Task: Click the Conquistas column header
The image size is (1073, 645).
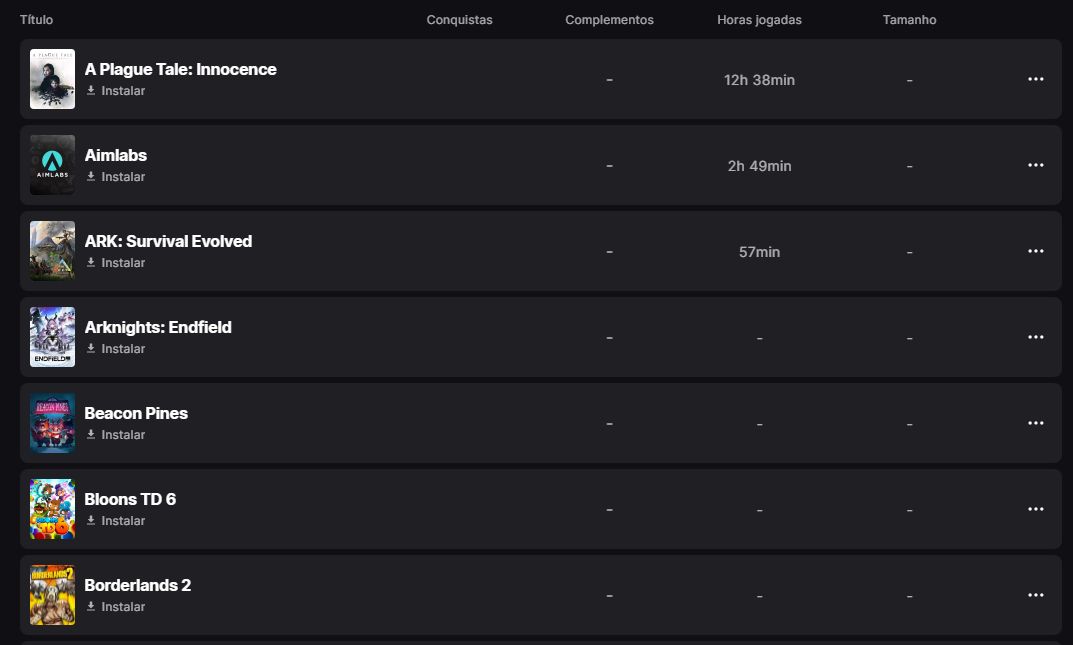Action: pyautogui.click(x=459, y=20)
